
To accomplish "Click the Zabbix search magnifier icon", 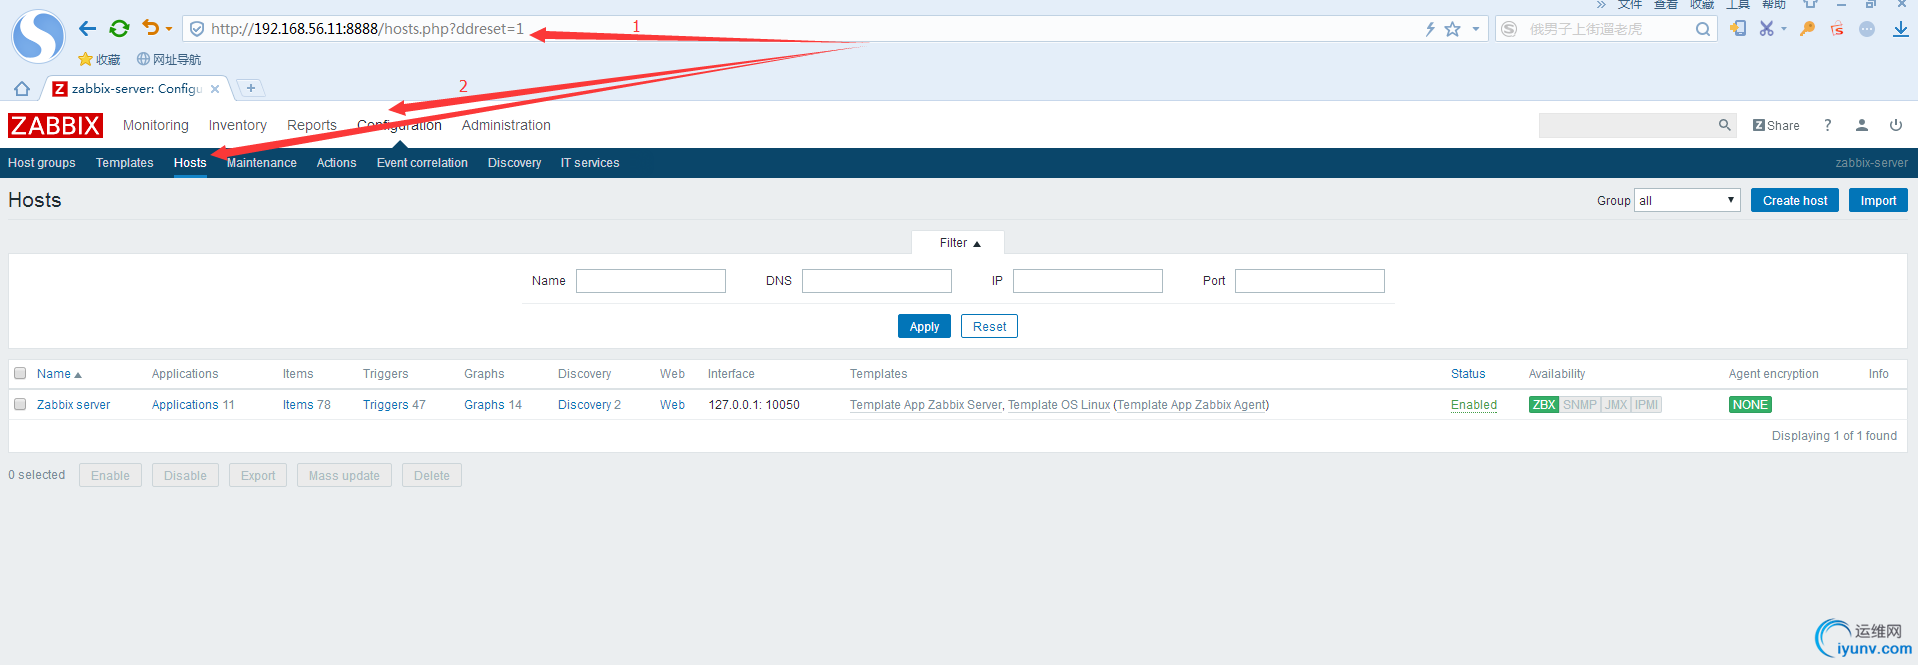I will click(x=1724, y=125).
